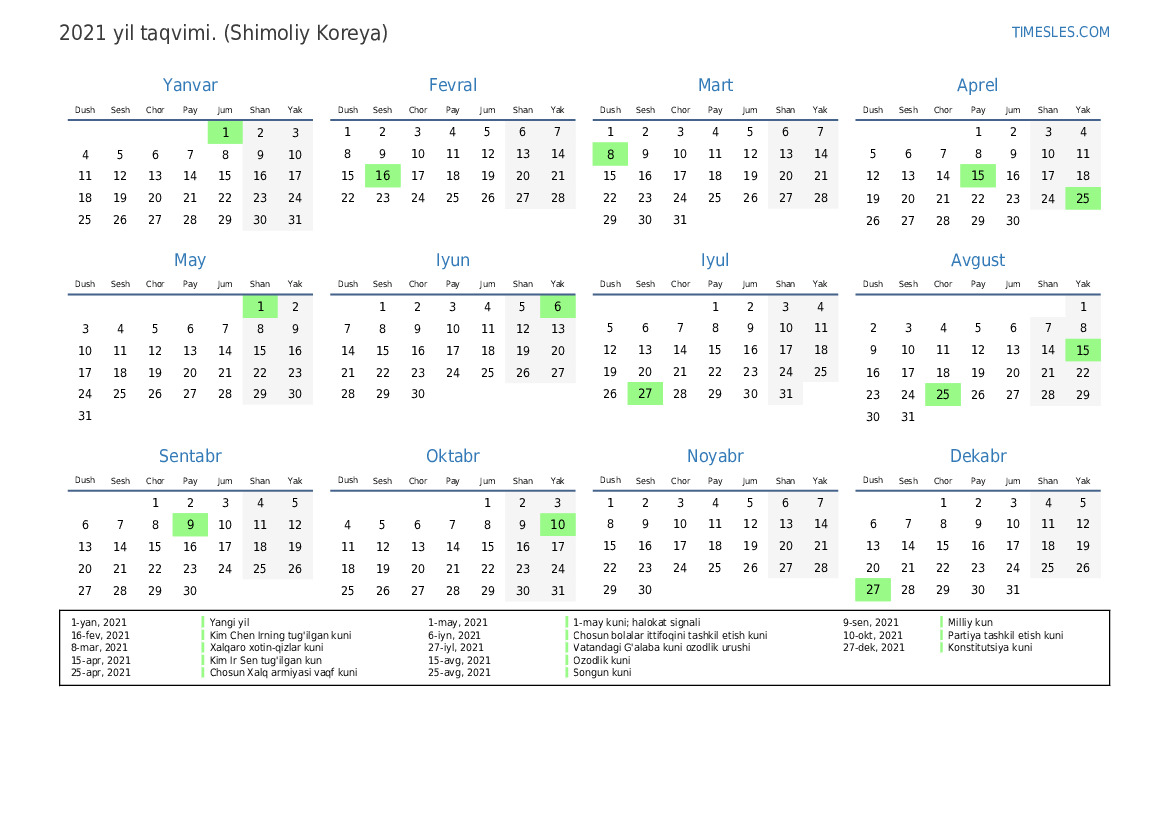This screenshot has height=827, width=1169.
Task: Click highlighted 10 in Oktabr
Action: 558,525
